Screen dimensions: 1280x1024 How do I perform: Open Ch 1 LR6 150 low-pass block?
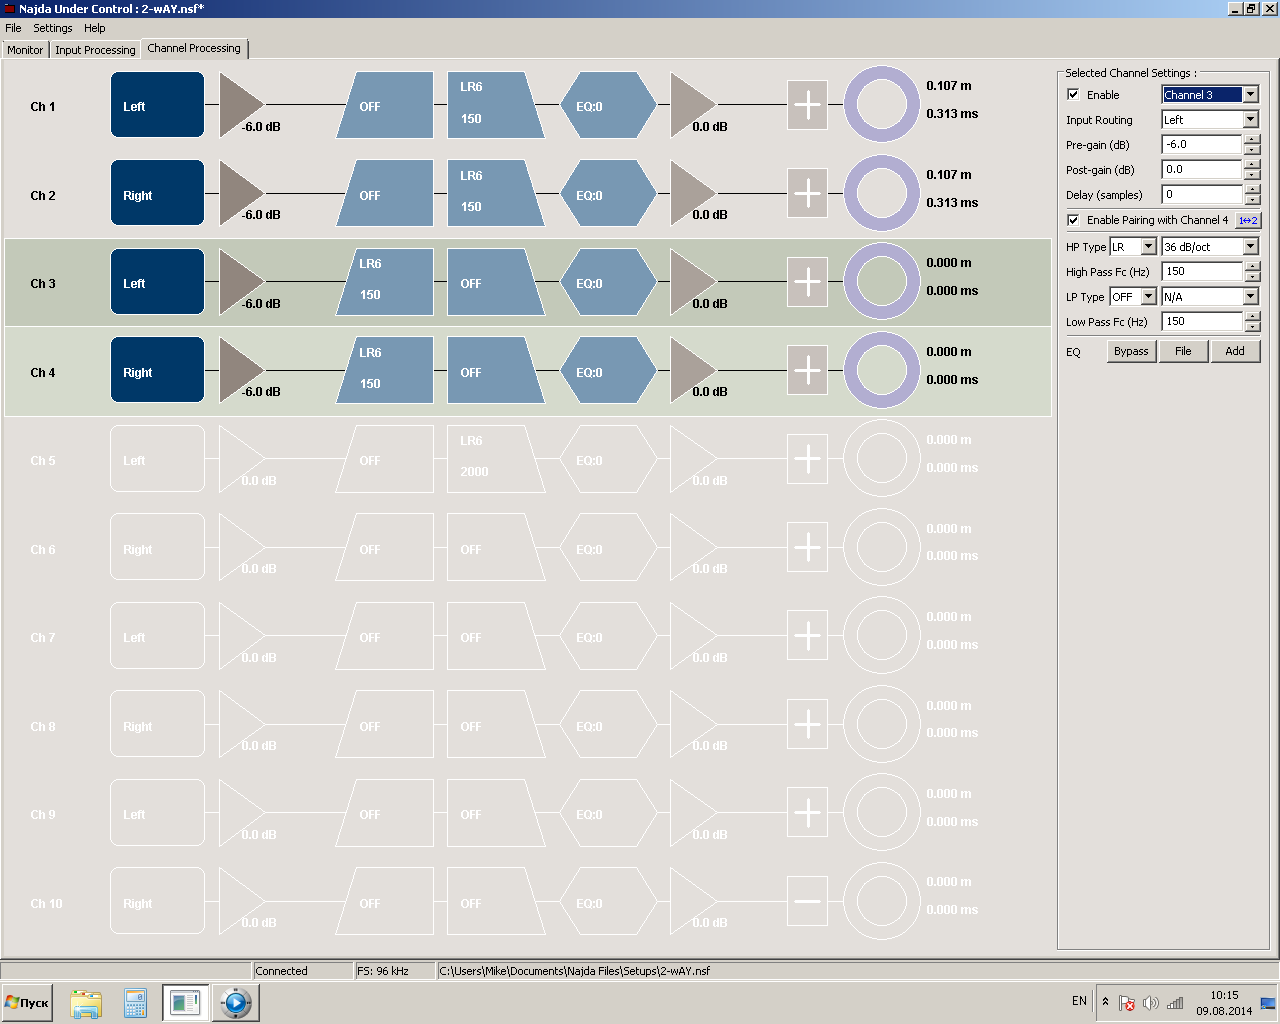tap(496, 105)
